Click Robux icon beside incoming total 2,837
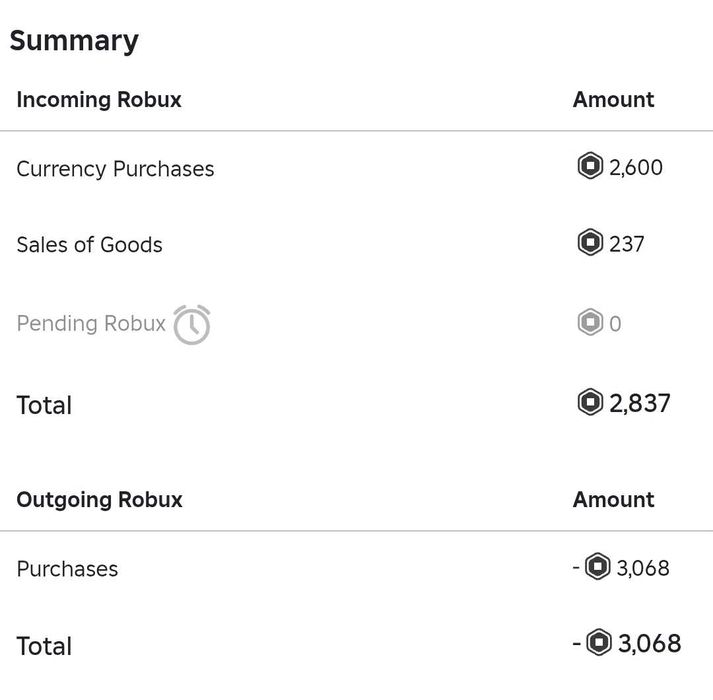713x700 pixels. 591,403
